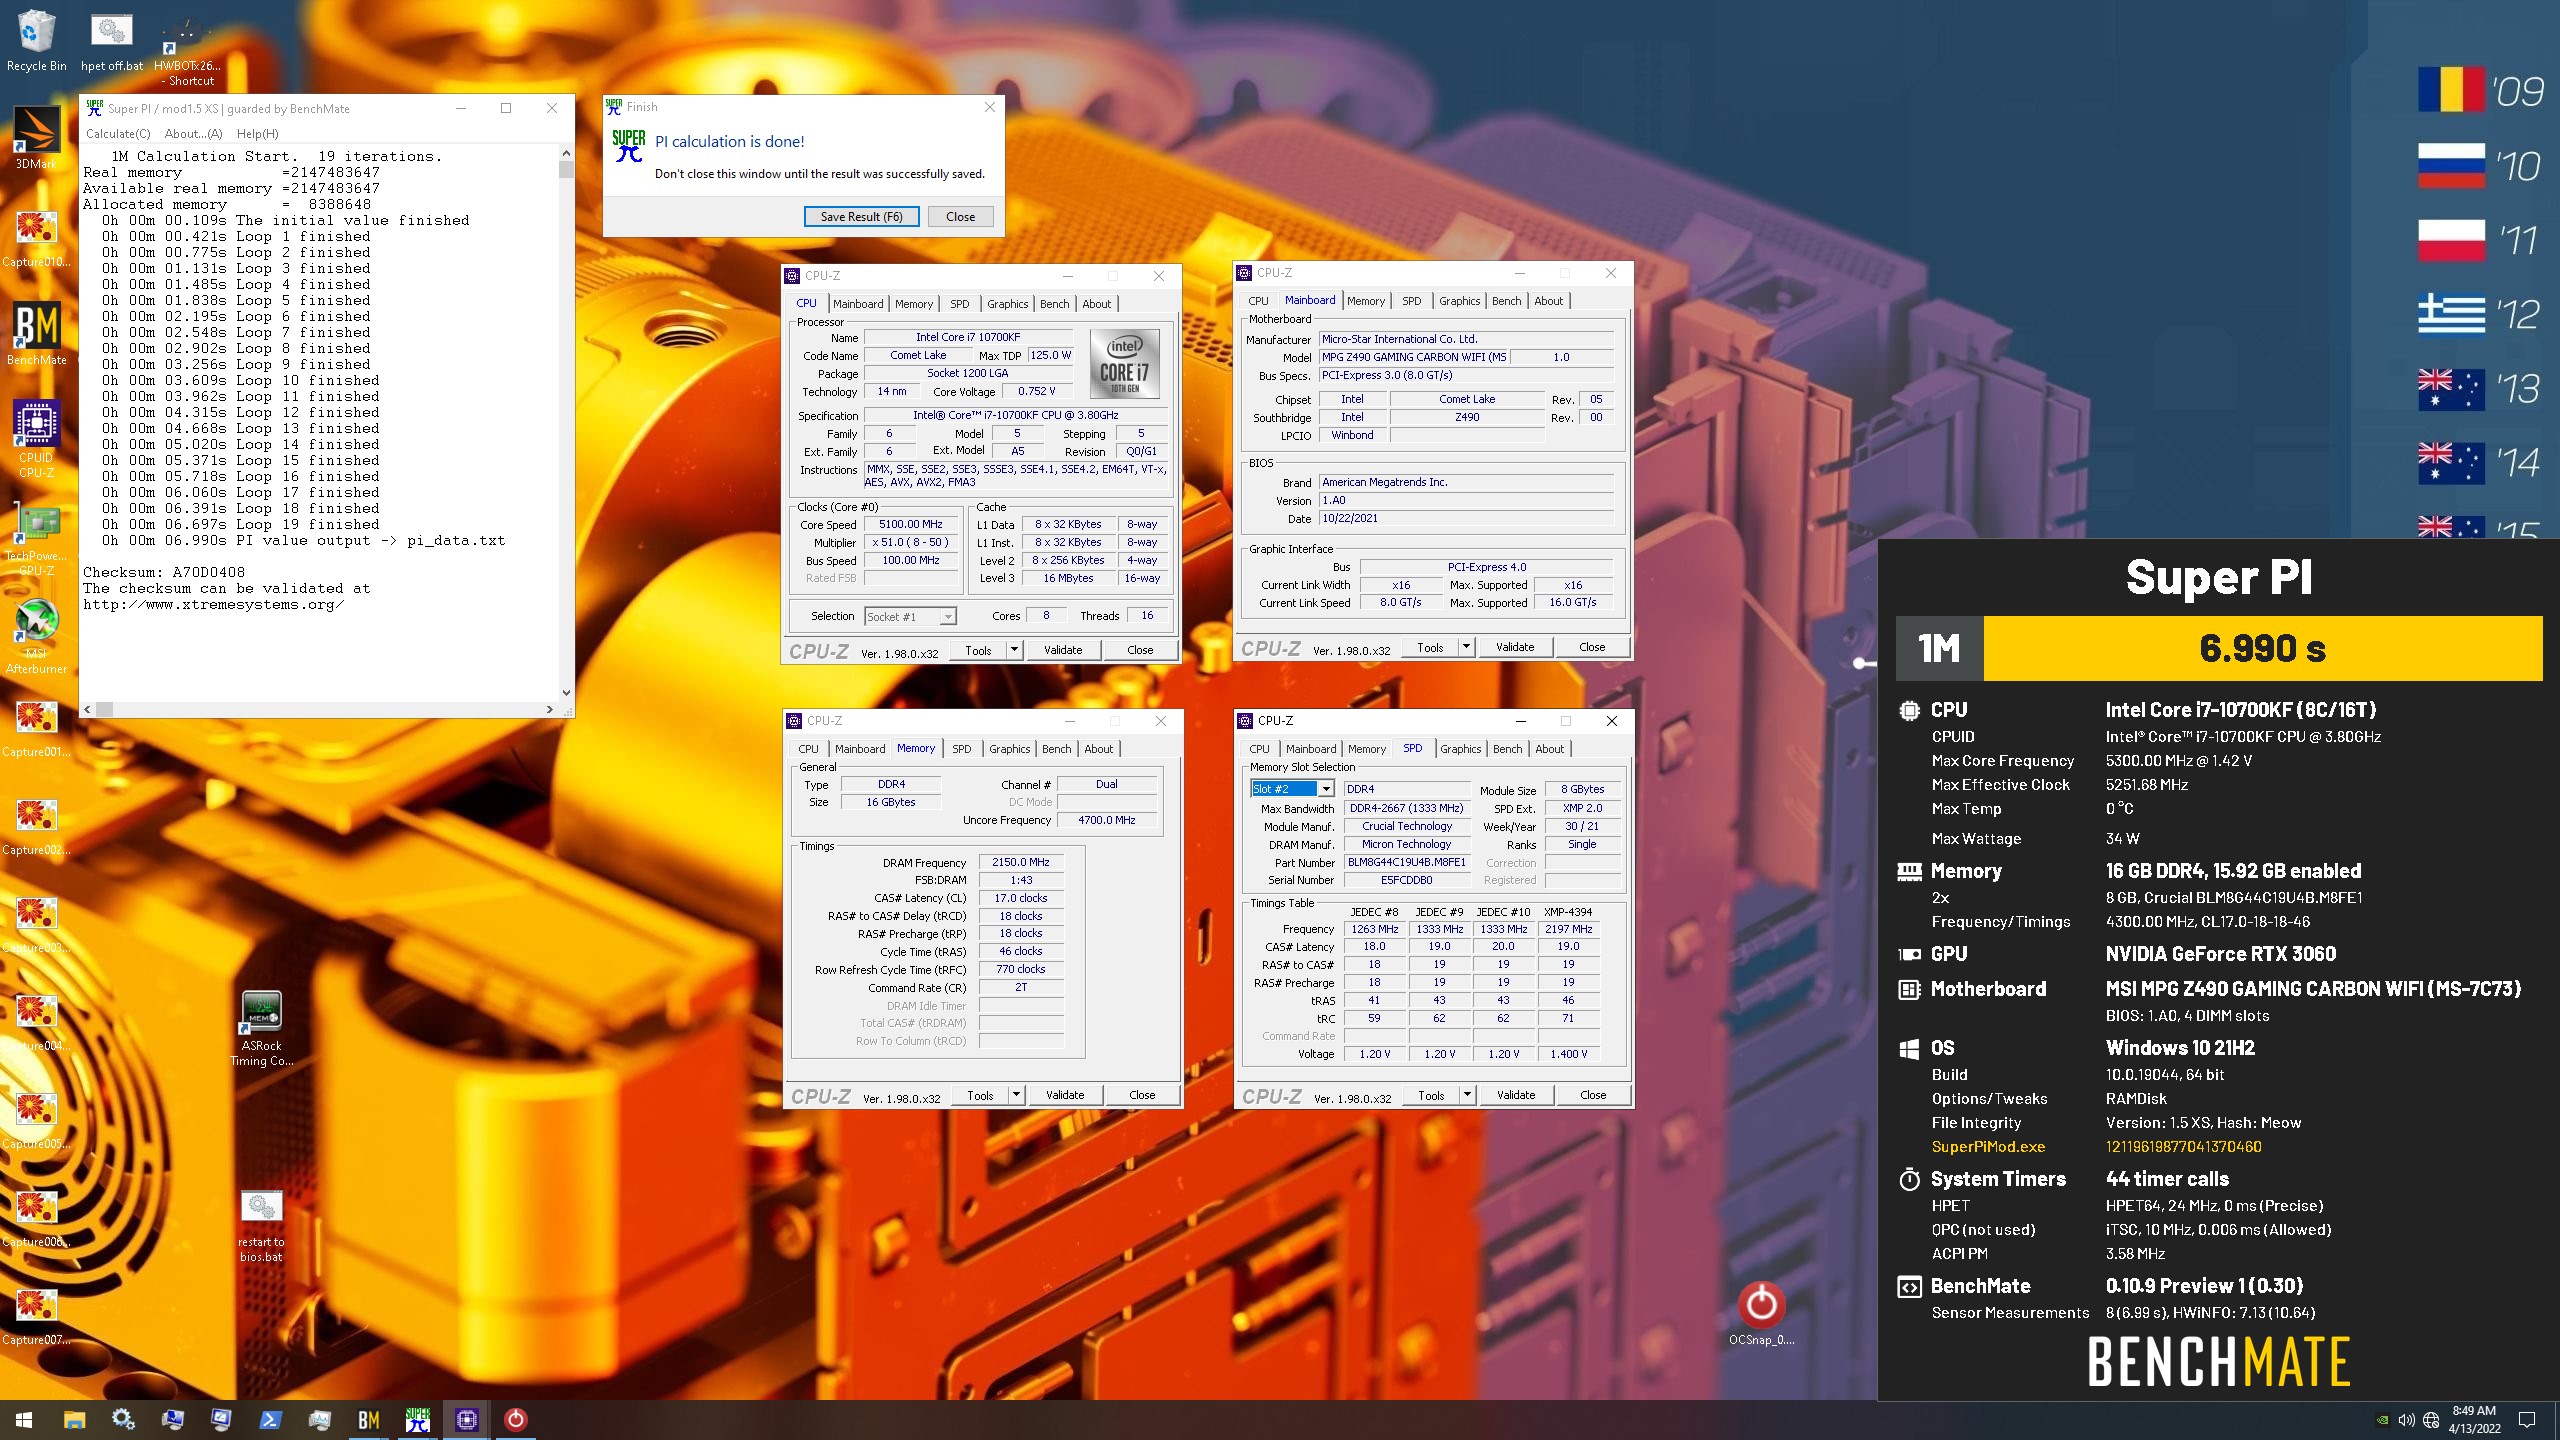Open the notification center icon
2560x1440 pixels.
click(2527, 1420)
